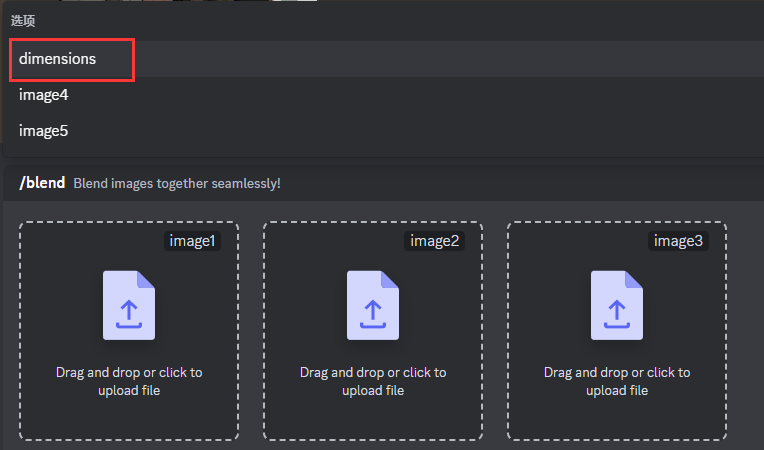Screen dimensions: 764x450
Task: Click image3 'Drag and drop or click' text
Action: pyautogui.click(x=617, y=381)
